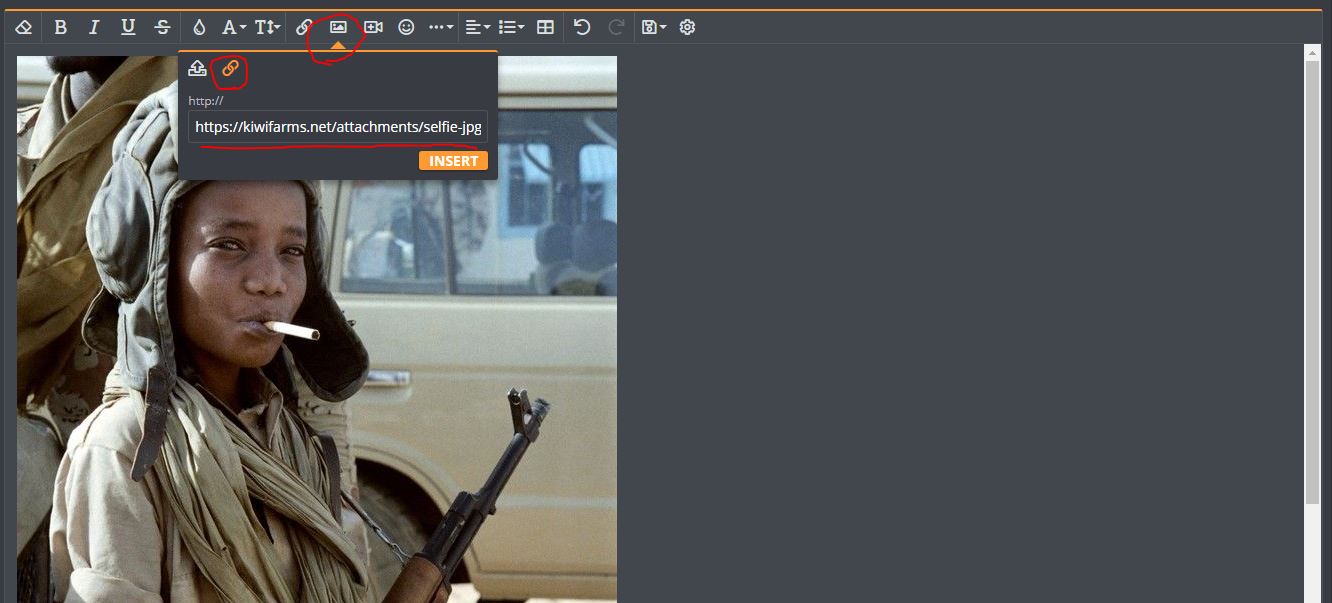Expand the more options ellipsis menu
Viewport: 1332px width, 603px height.
(x=441, y=28)
